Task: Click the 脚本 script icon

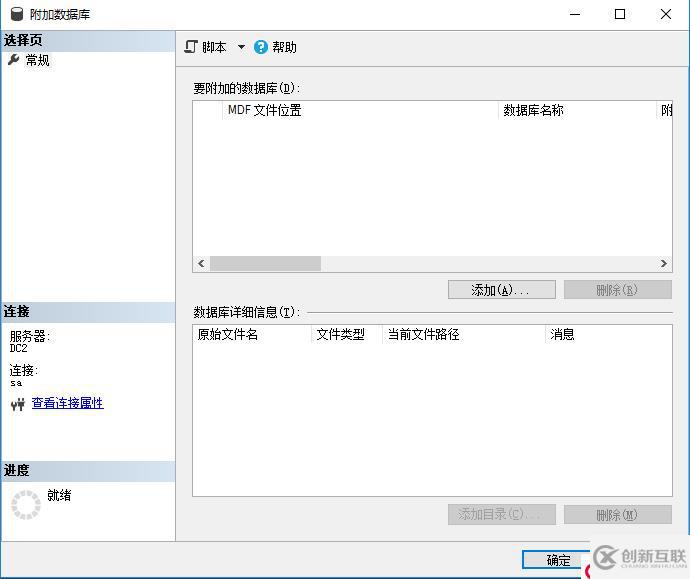Action: point(191,47)
